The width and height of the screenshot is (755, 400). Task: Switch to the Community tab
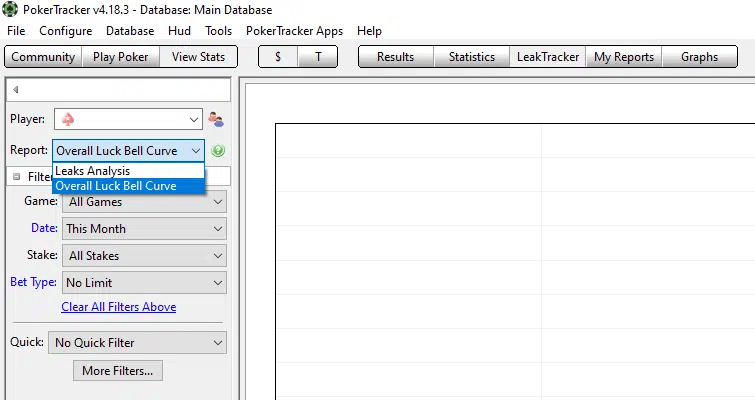click(x=43, y=57)
